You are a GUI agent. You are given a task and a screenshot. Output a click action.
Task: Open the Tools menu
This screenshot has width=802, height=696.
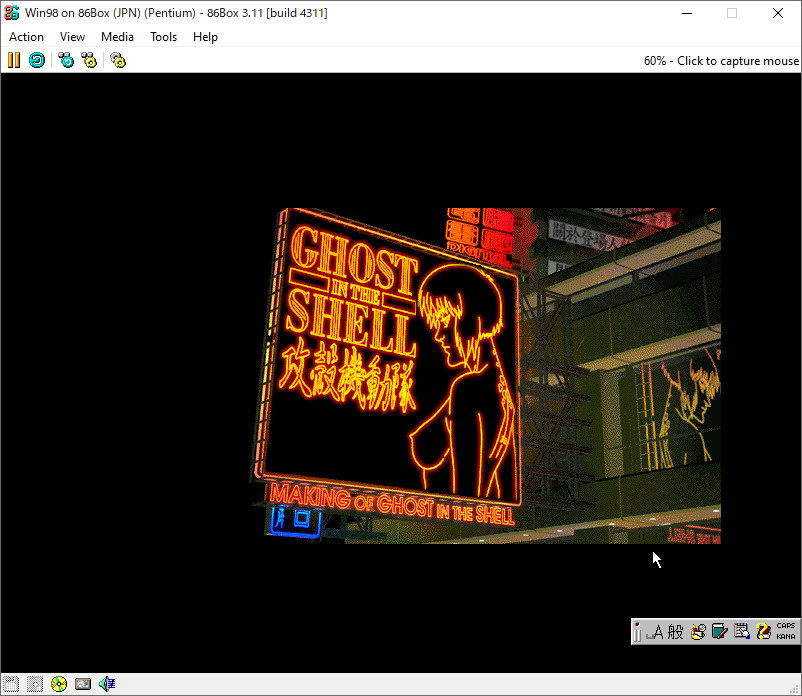point(163,37)
